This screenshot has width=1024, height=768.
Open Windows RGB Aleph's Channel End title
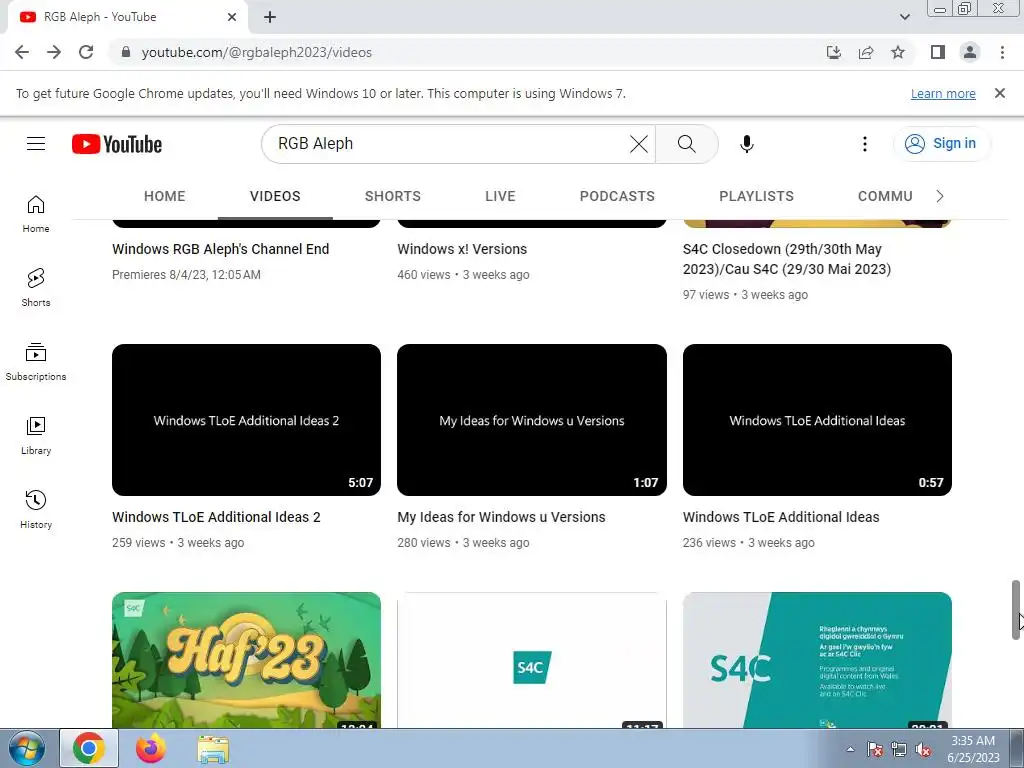[221, 249]
